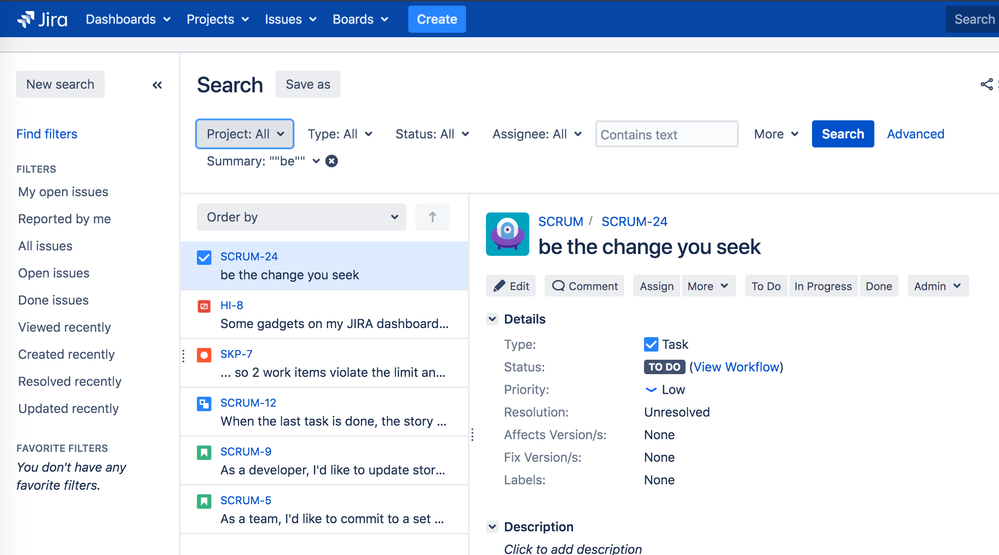The height and width of the screenshot is (555, 999).
Task: Open the Issues menu
Action: coord(291,19)
